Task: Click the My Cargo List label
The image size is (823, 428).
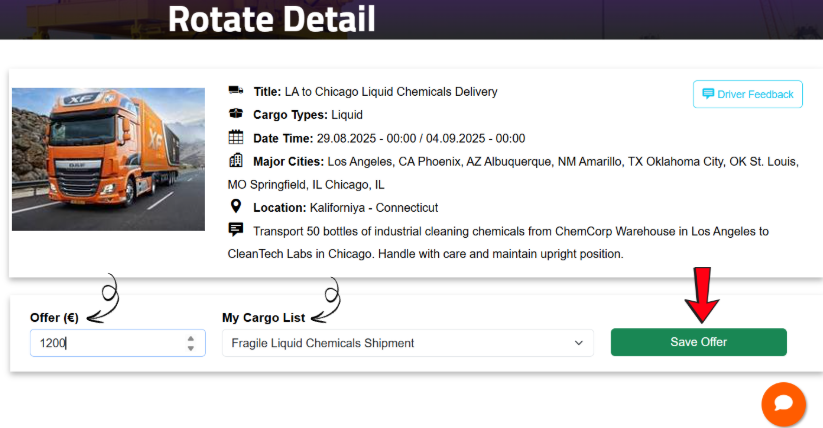Action: click(264, 317)
